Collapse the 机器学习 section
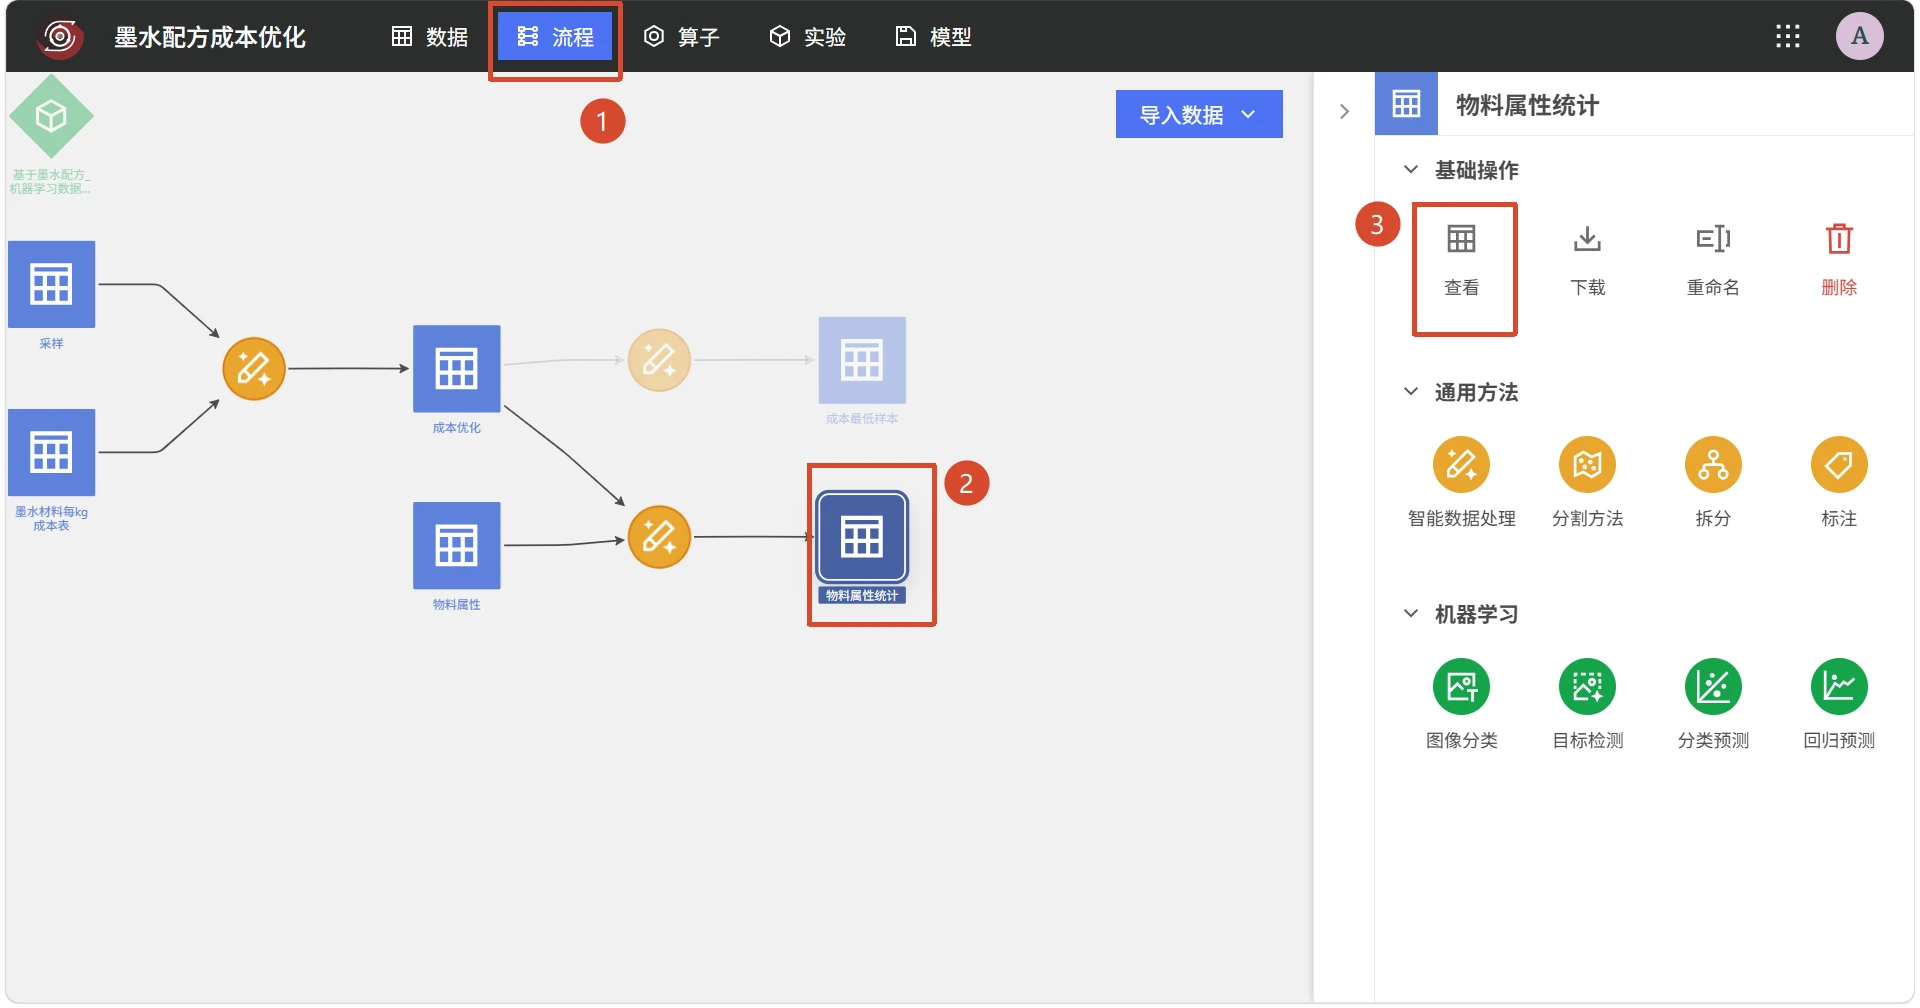This screenshot has height=1008, width=1920. coord(1411,614)
